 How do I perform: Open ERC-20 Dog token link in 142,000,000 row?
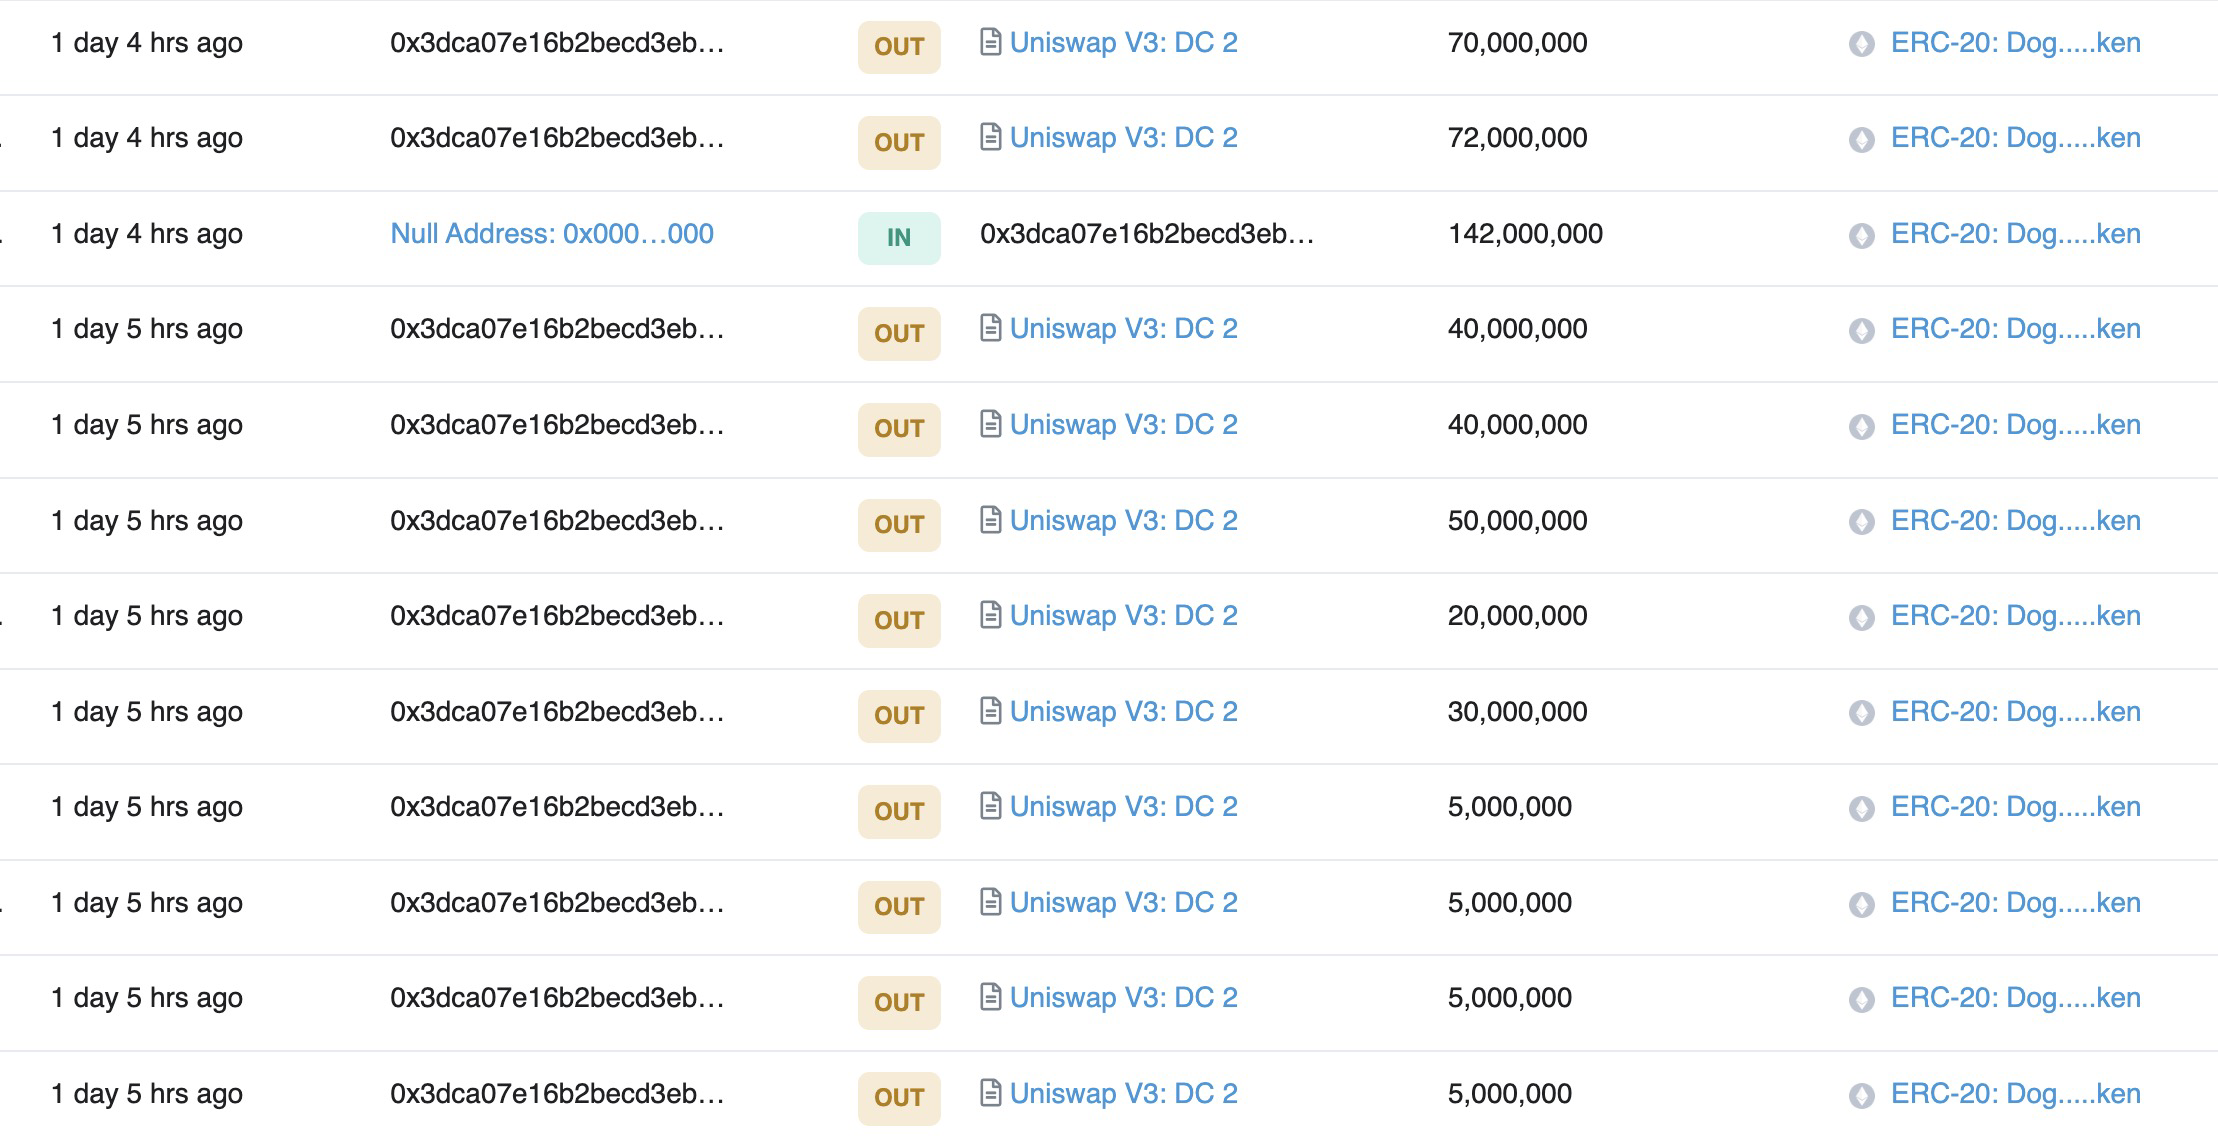(2015, 234)
